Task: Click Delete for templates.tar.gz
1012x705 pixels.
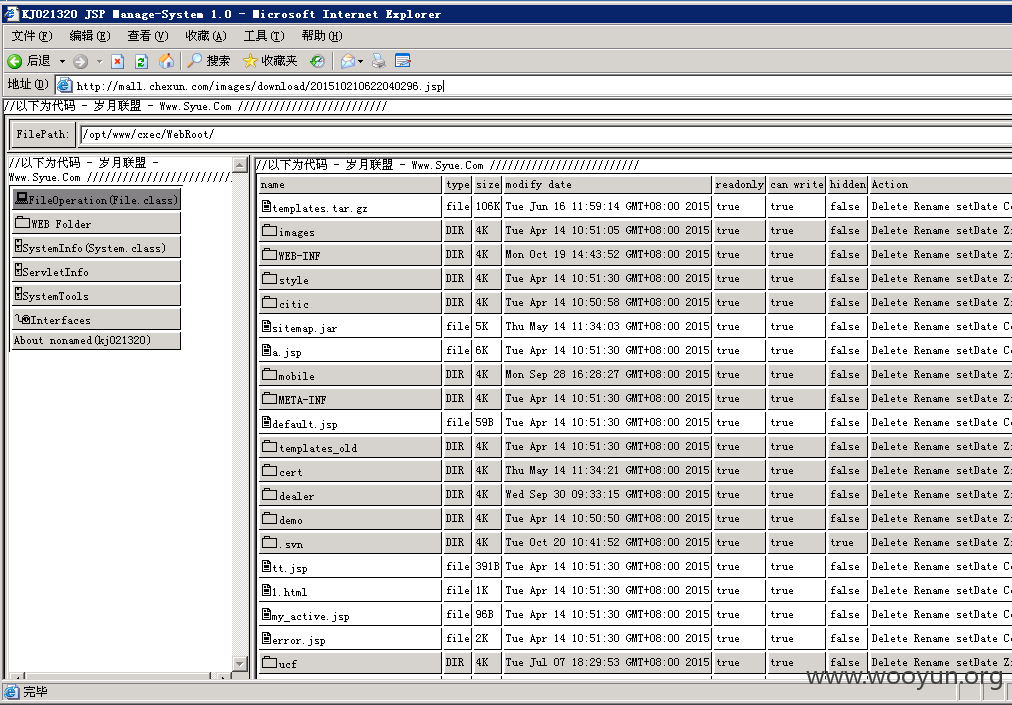Action: coord(889,207)
